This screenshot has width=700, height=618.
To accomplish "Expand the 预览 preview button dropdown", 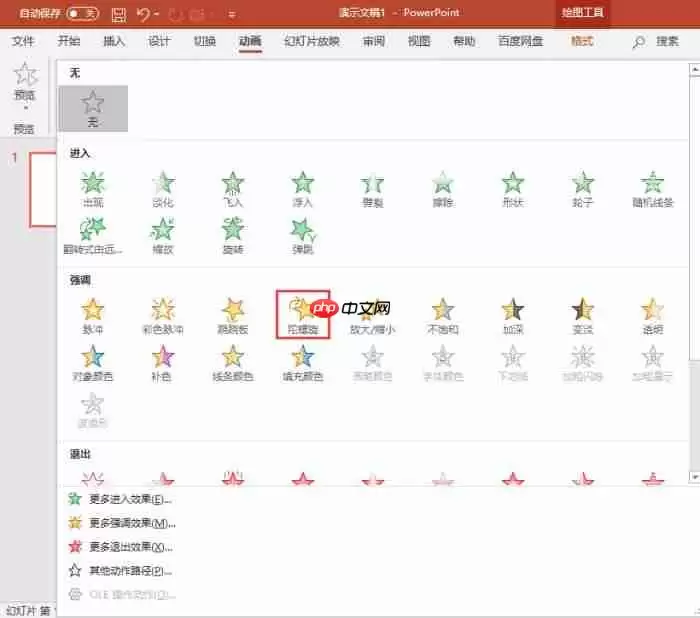I will click(x=25, y=108).
